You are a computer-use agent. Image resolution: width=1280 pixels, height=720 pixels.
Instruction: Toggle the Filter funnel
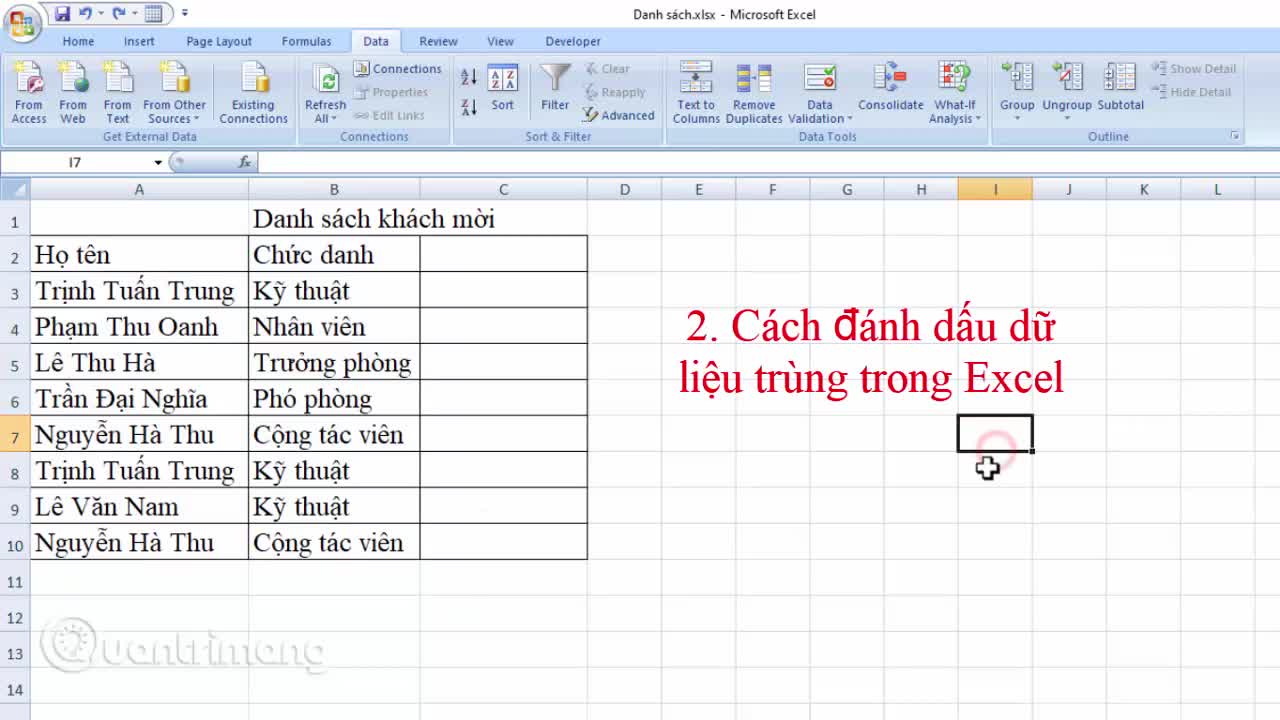click(555, 88)
